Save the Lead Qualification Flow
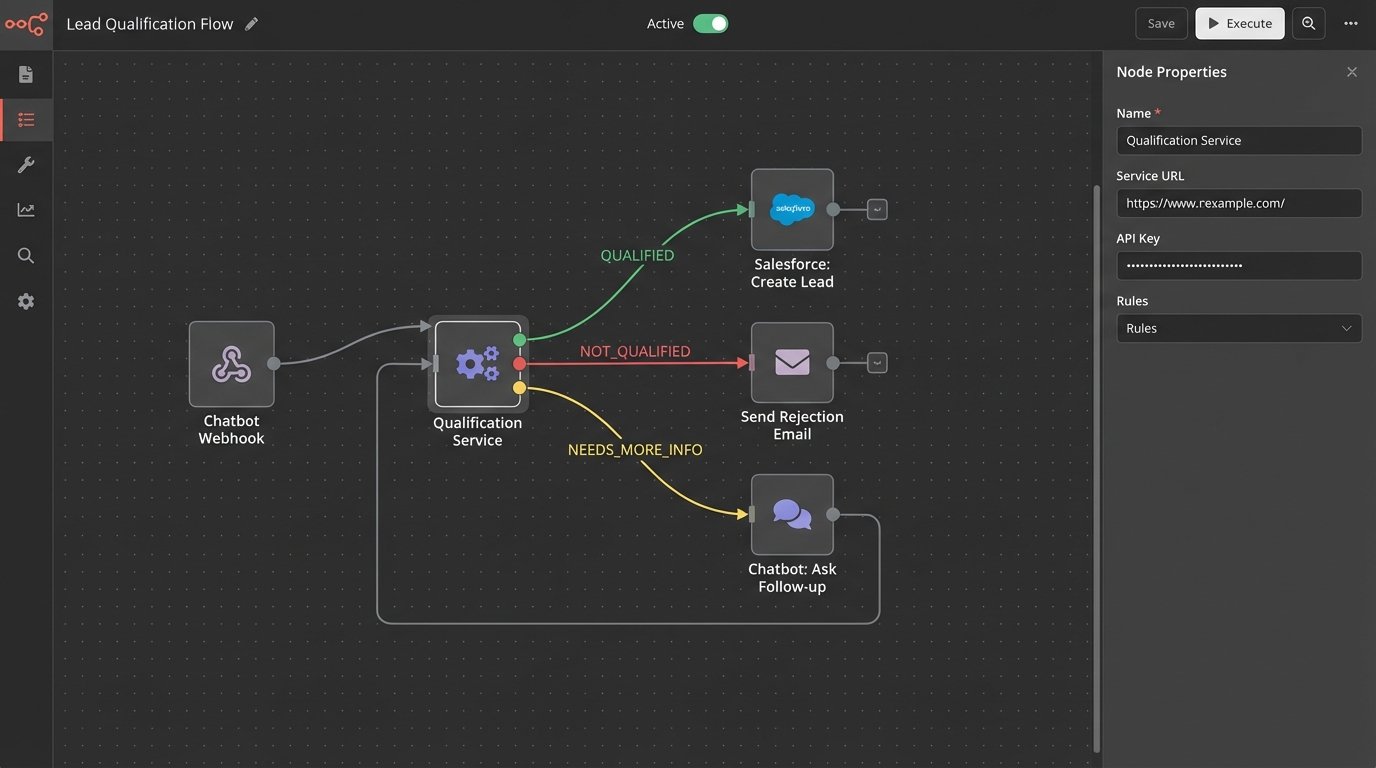The height and width of the screenshot is (768, 1376). click(x=1161, y=23)
